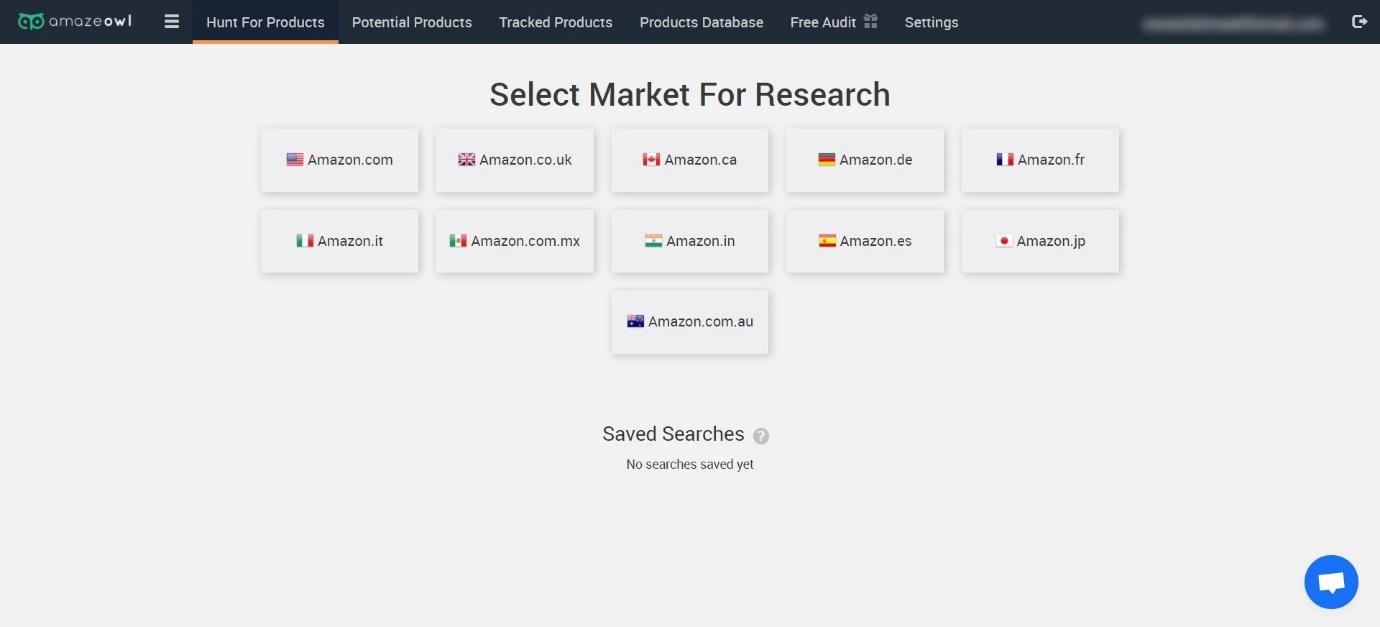Screen dimensions: 1380x627
Task: Open the Settings tab
Action: pos(931,22)
